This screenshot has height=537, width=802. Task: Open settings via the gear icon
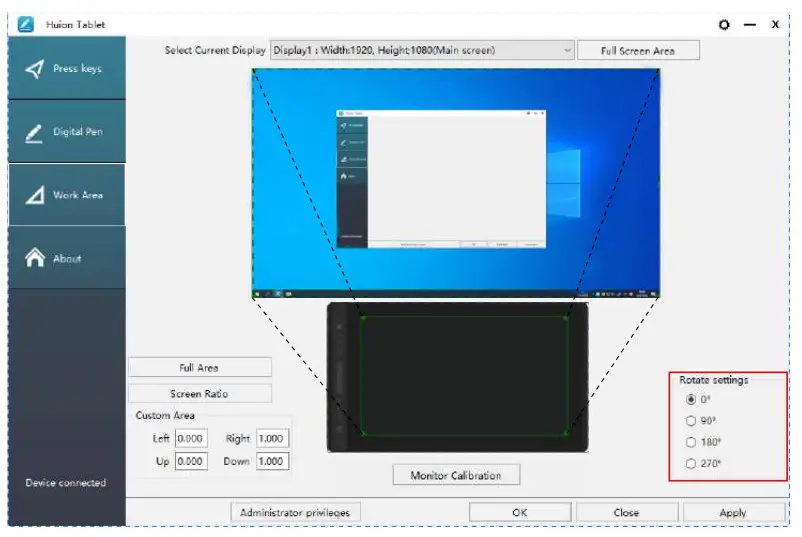click(x=724, y=25)
